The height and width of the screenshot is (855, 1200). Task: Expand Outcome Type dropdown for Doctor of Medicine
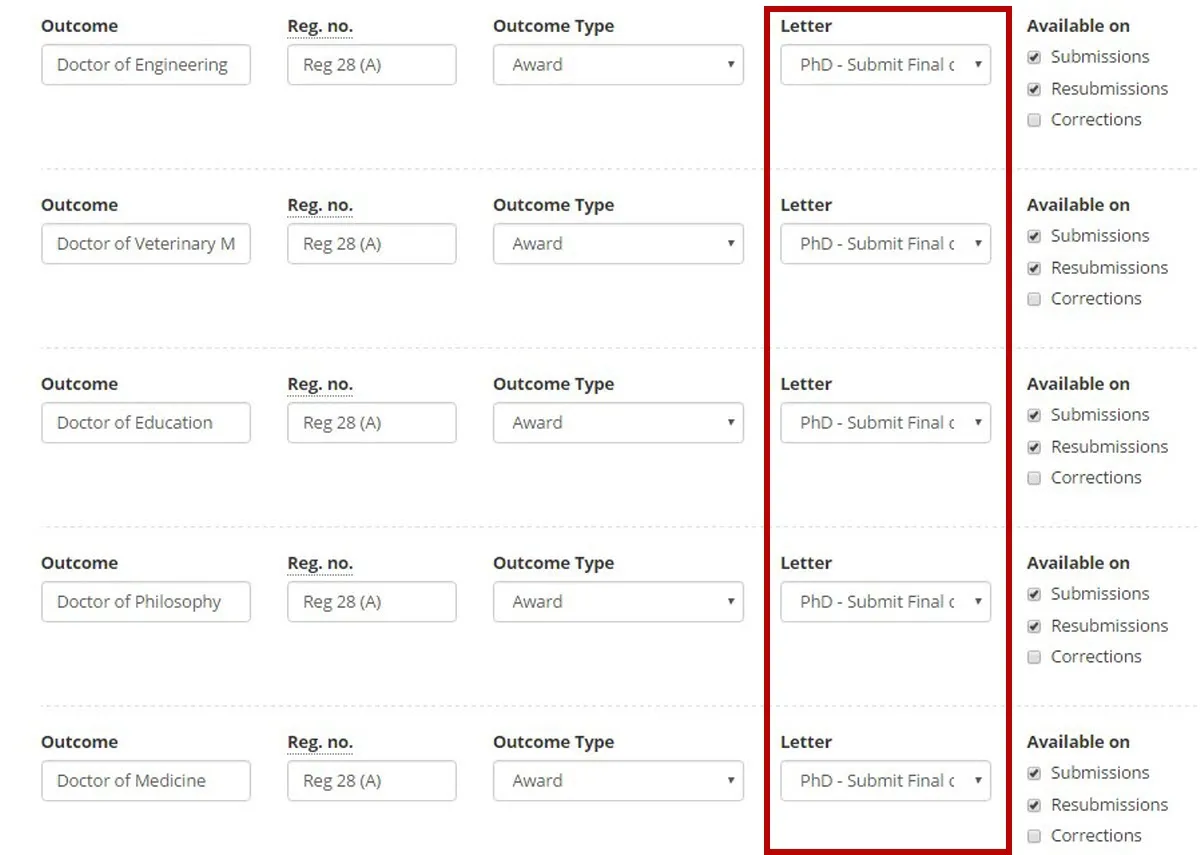click(617, 780)
